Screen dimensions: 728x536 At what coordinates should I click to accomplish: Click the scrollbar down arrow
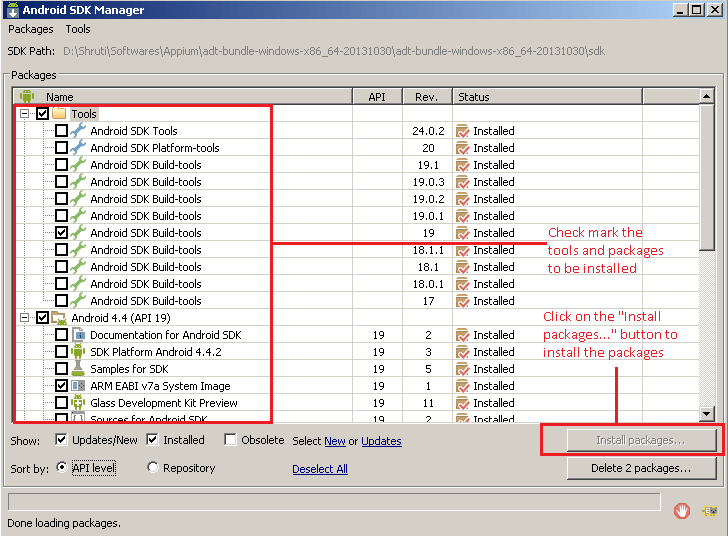706,413
